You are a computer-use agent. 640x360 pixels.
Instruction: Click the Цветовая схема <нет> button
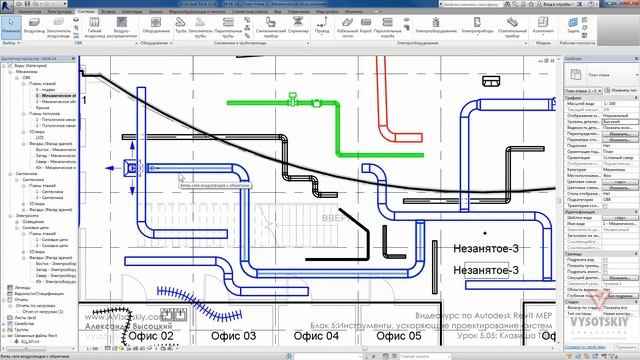(x=620, y=182)
